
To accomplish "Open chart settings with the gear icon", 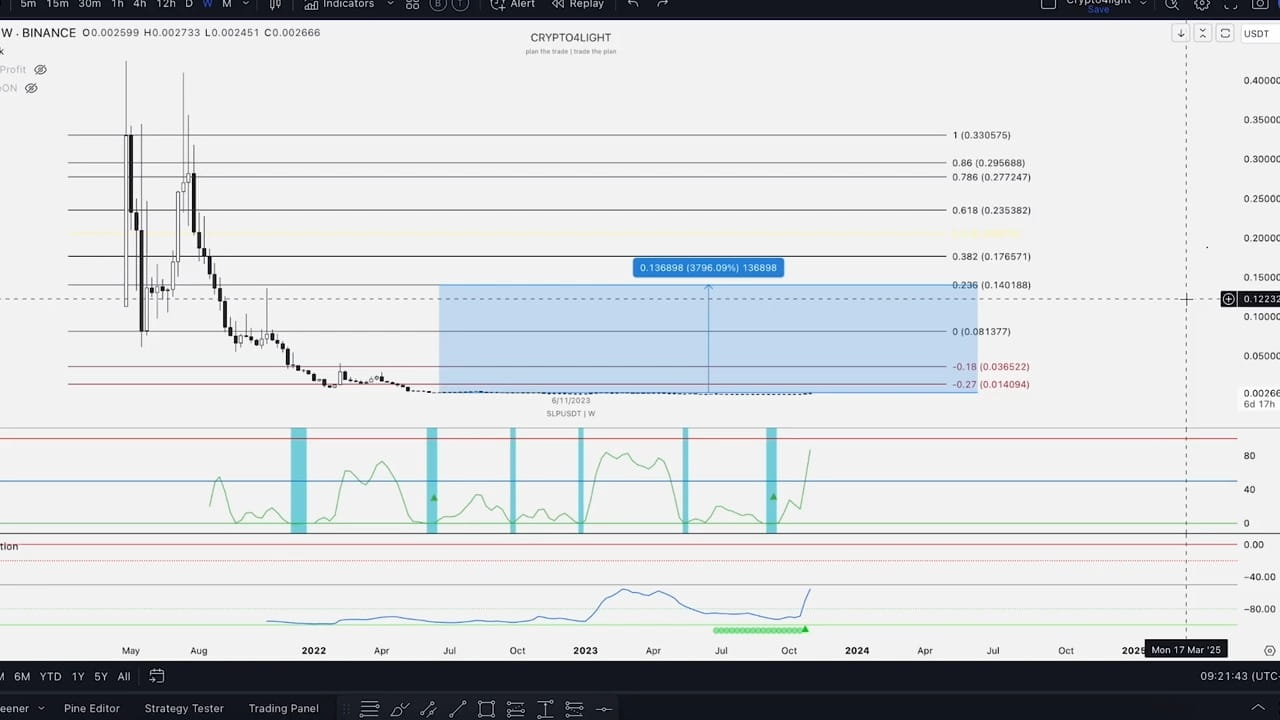I will 1202,5.
